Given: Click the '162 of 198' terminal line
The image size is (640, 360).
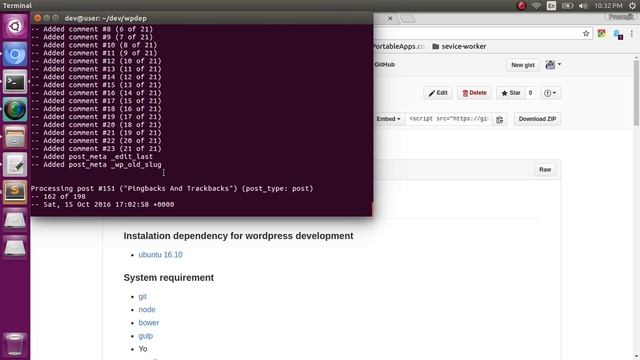Looking at the screenshot, I should 58,196.
